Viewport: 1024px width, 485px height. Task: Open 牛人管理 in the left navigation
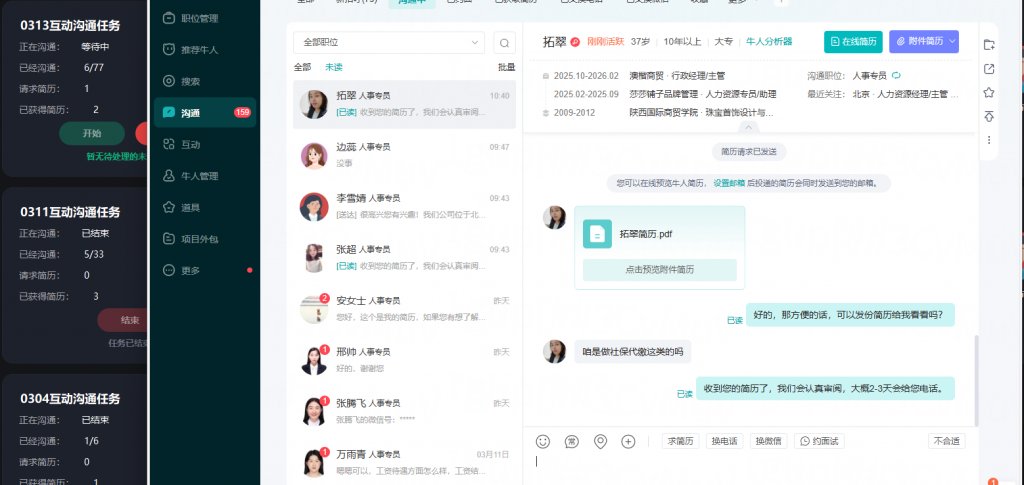[x=199, y=176]
